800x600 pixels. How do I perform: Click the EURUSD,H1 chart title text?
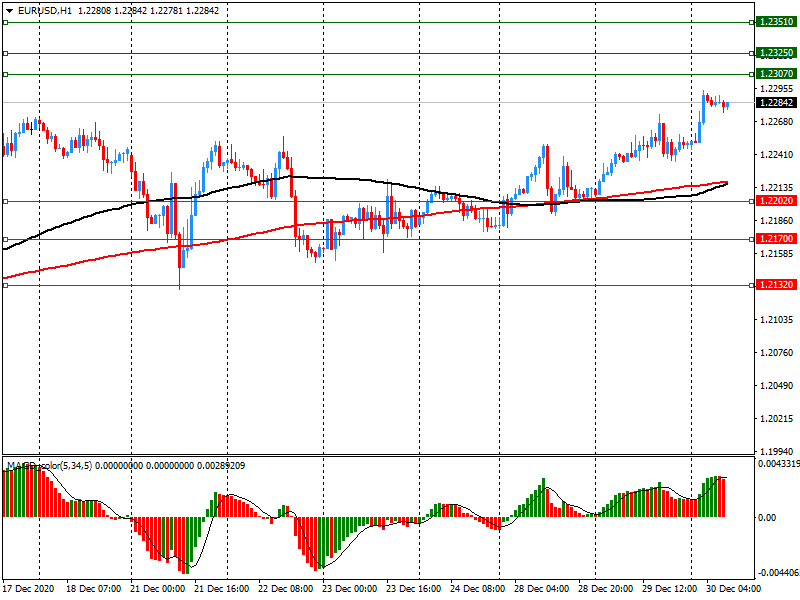tap(45, 10)
